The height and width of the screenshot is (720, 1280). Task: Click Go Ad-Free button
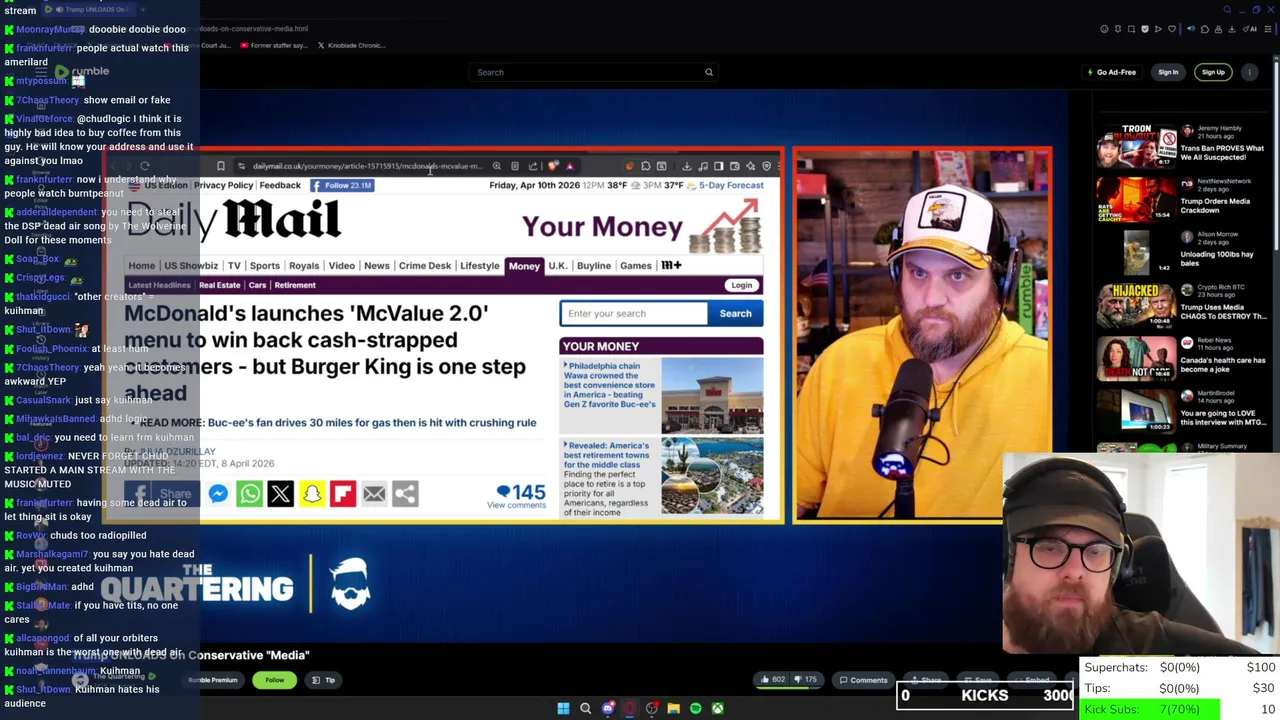[x=1112, y=72]
